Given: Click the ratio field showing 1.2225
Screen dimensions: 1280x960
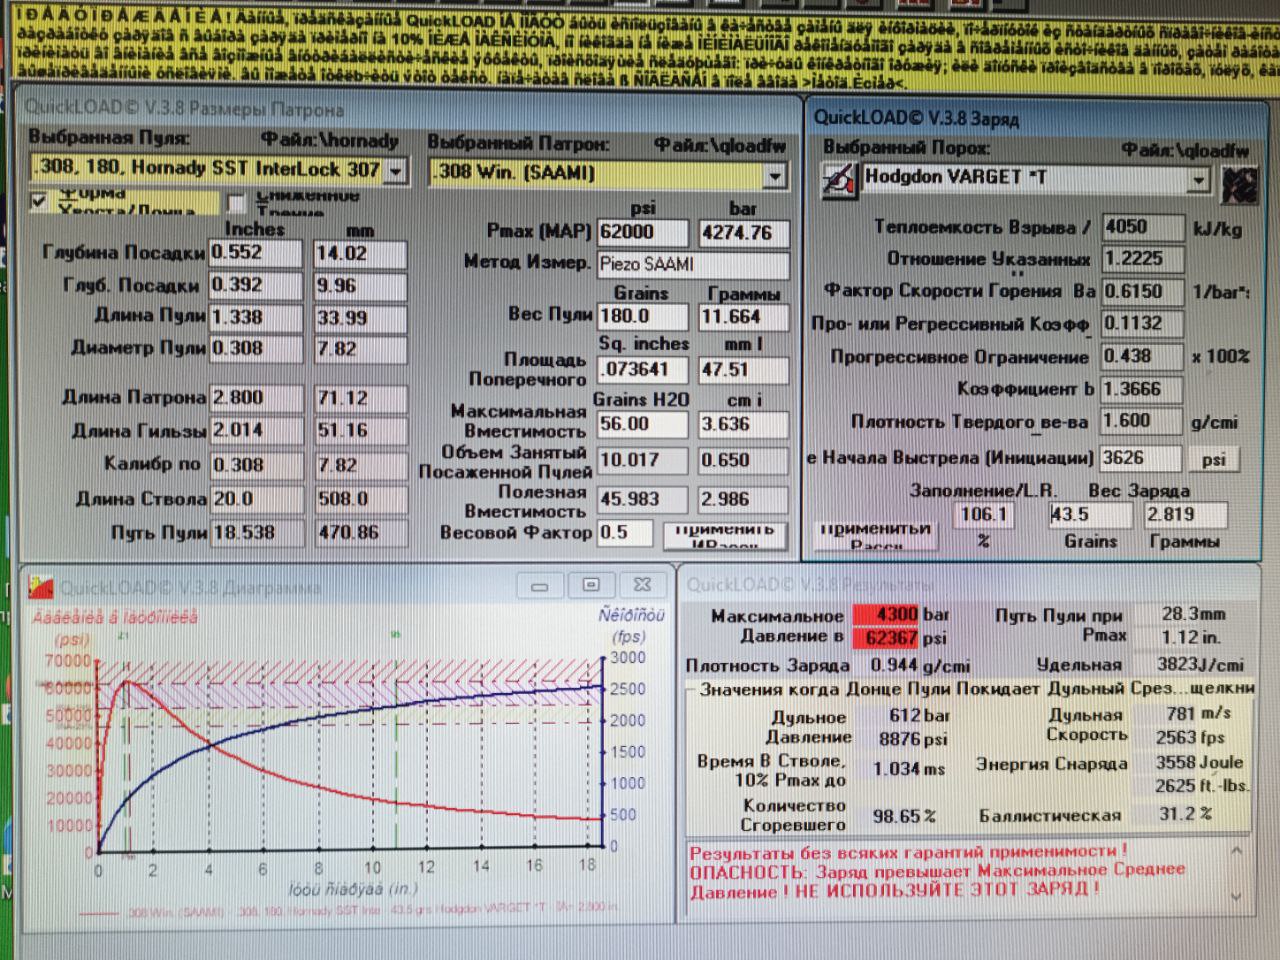Looking at the screenshot, I should [1142, 259].
